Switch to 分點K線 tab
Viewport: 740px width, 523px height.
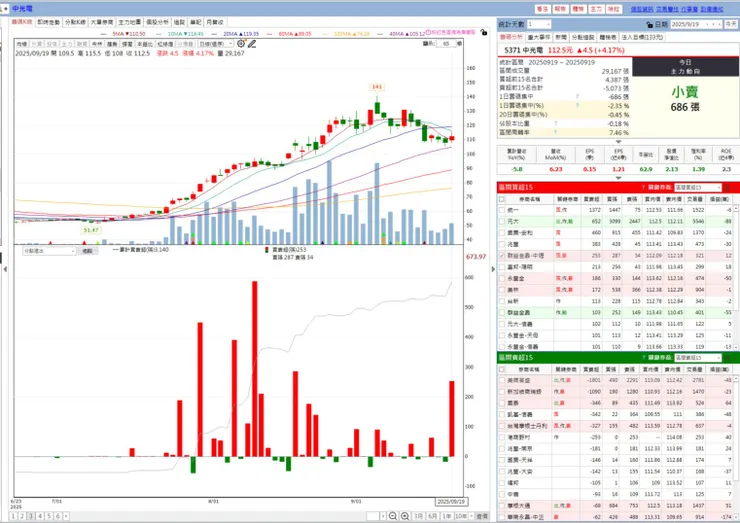click(x=76, y=22)
